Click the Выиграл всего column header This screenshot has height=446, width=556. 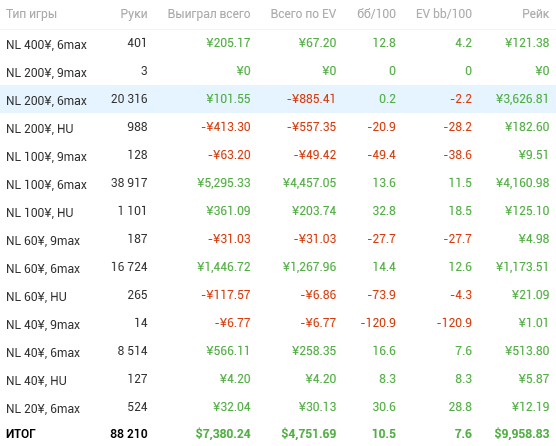[x=209, y=14]
